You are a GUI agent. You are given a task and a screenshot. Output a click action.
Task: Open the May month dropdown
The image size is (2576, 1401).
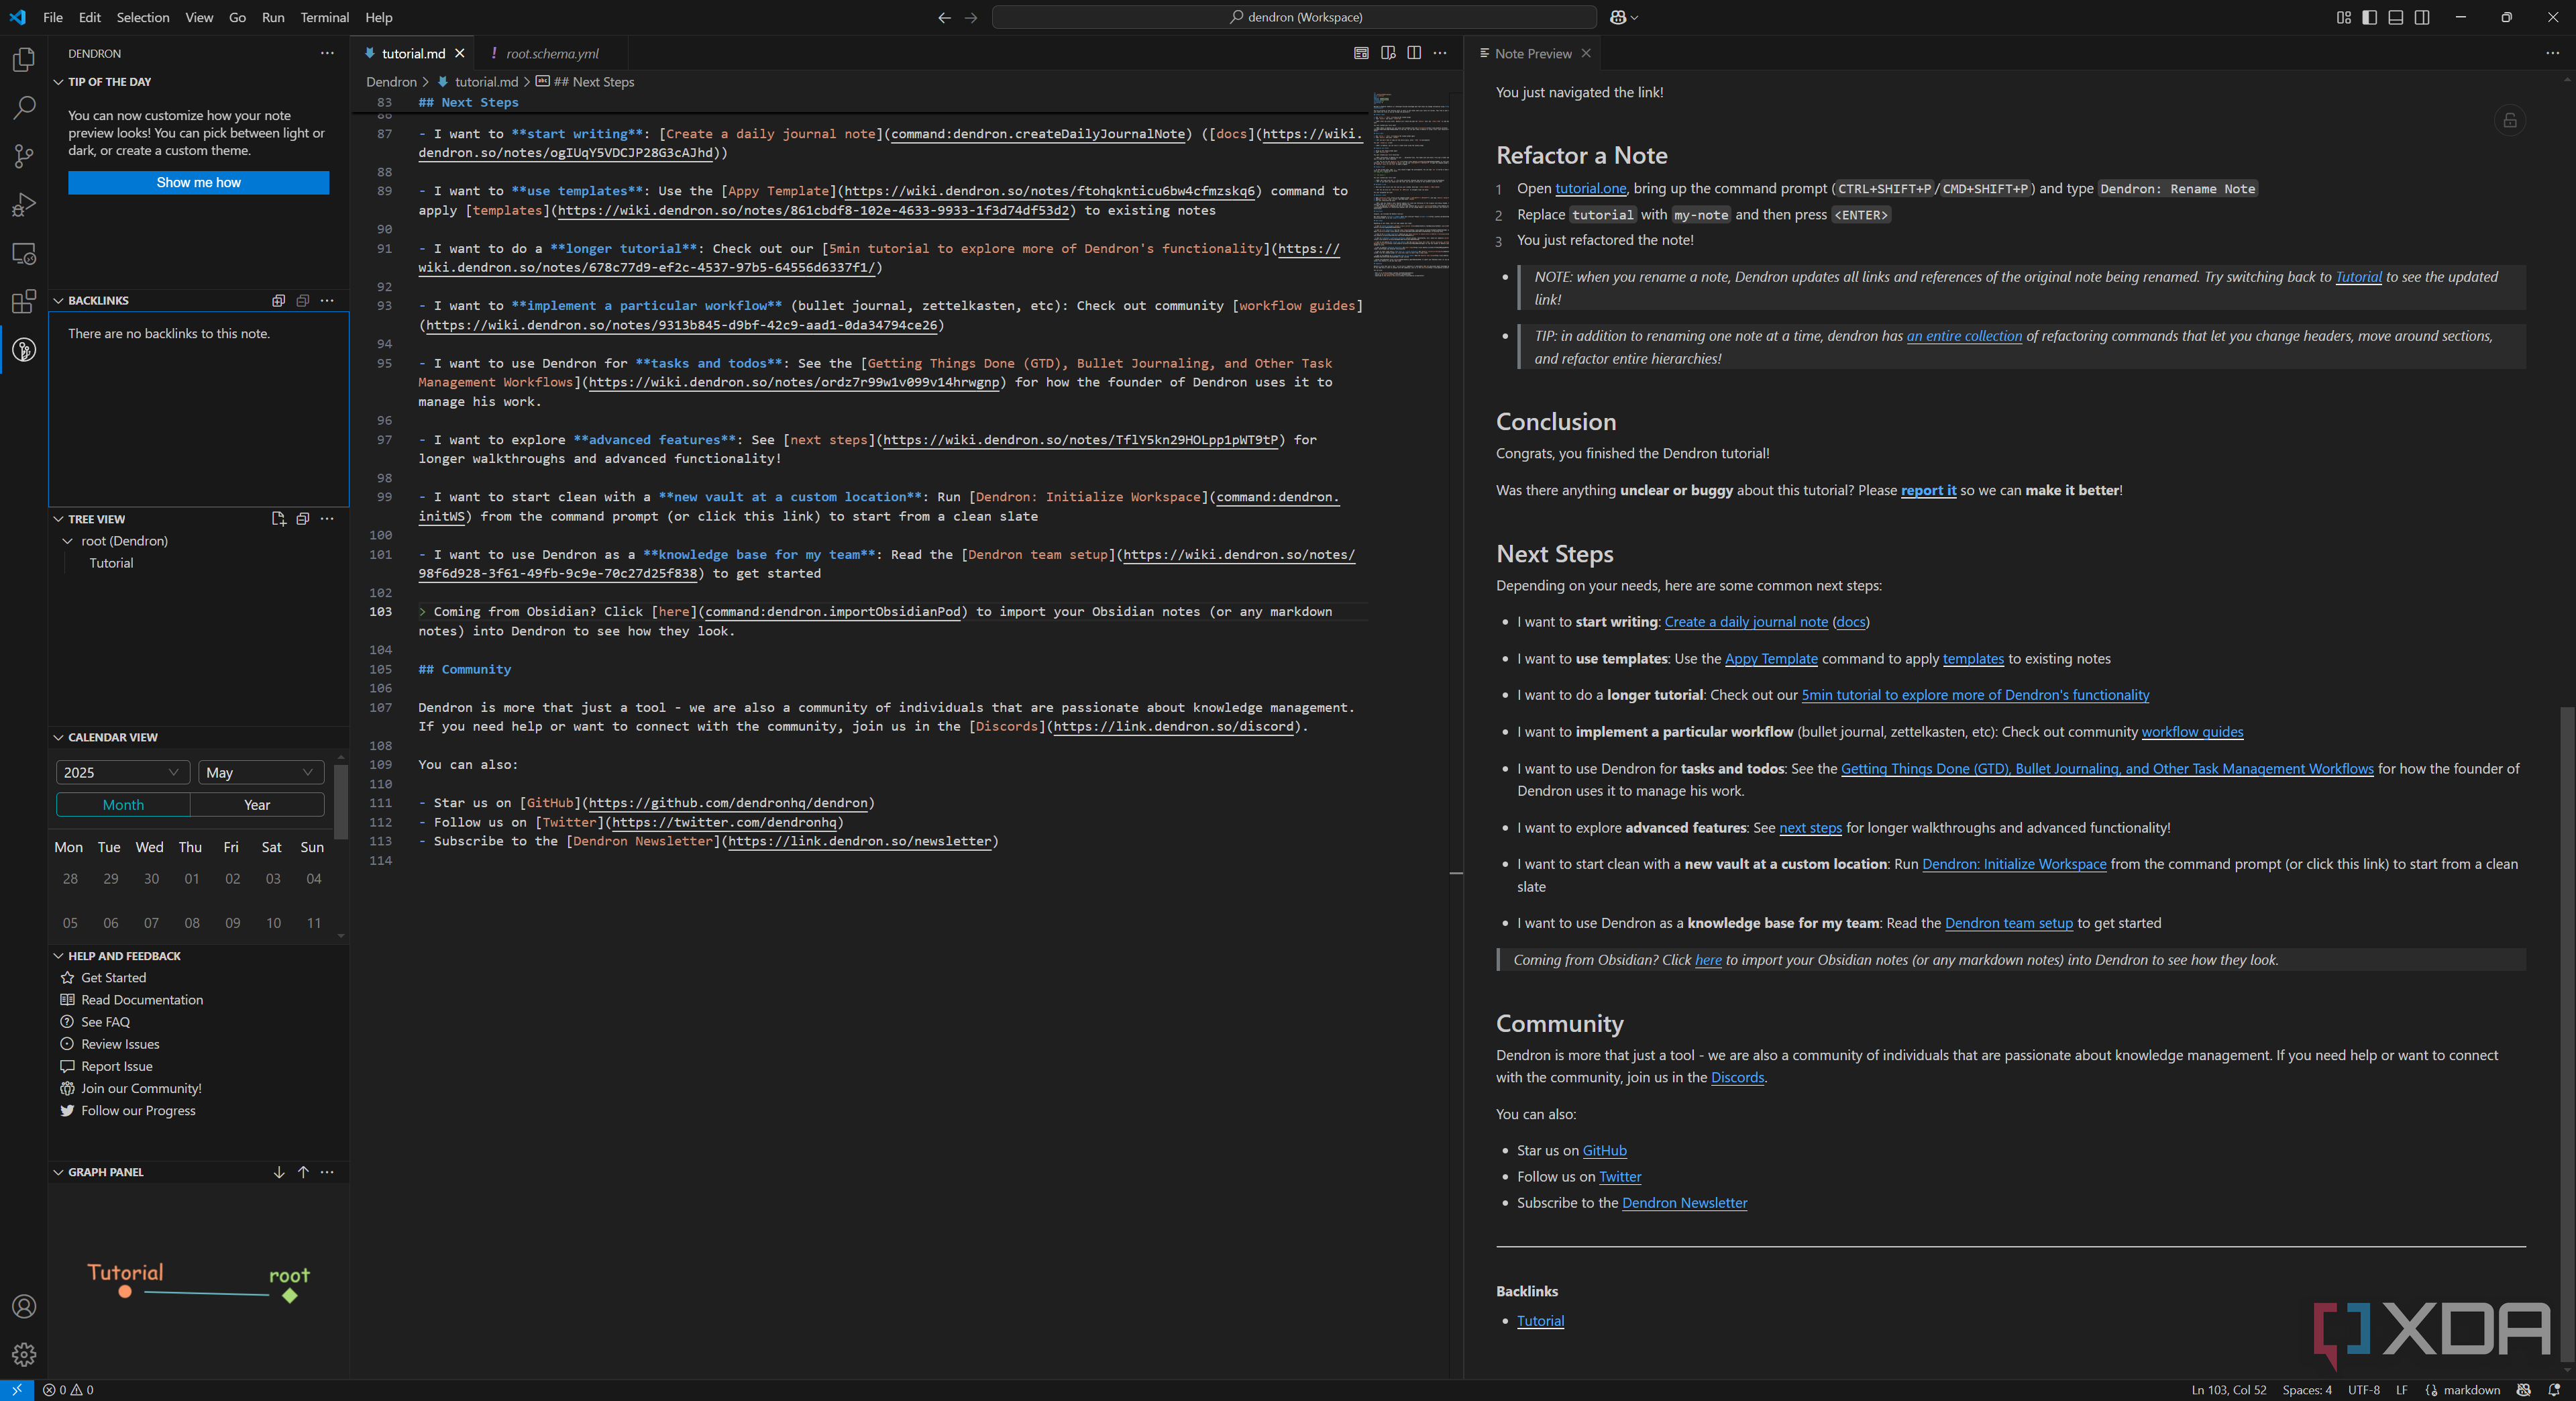pos(260,772)
